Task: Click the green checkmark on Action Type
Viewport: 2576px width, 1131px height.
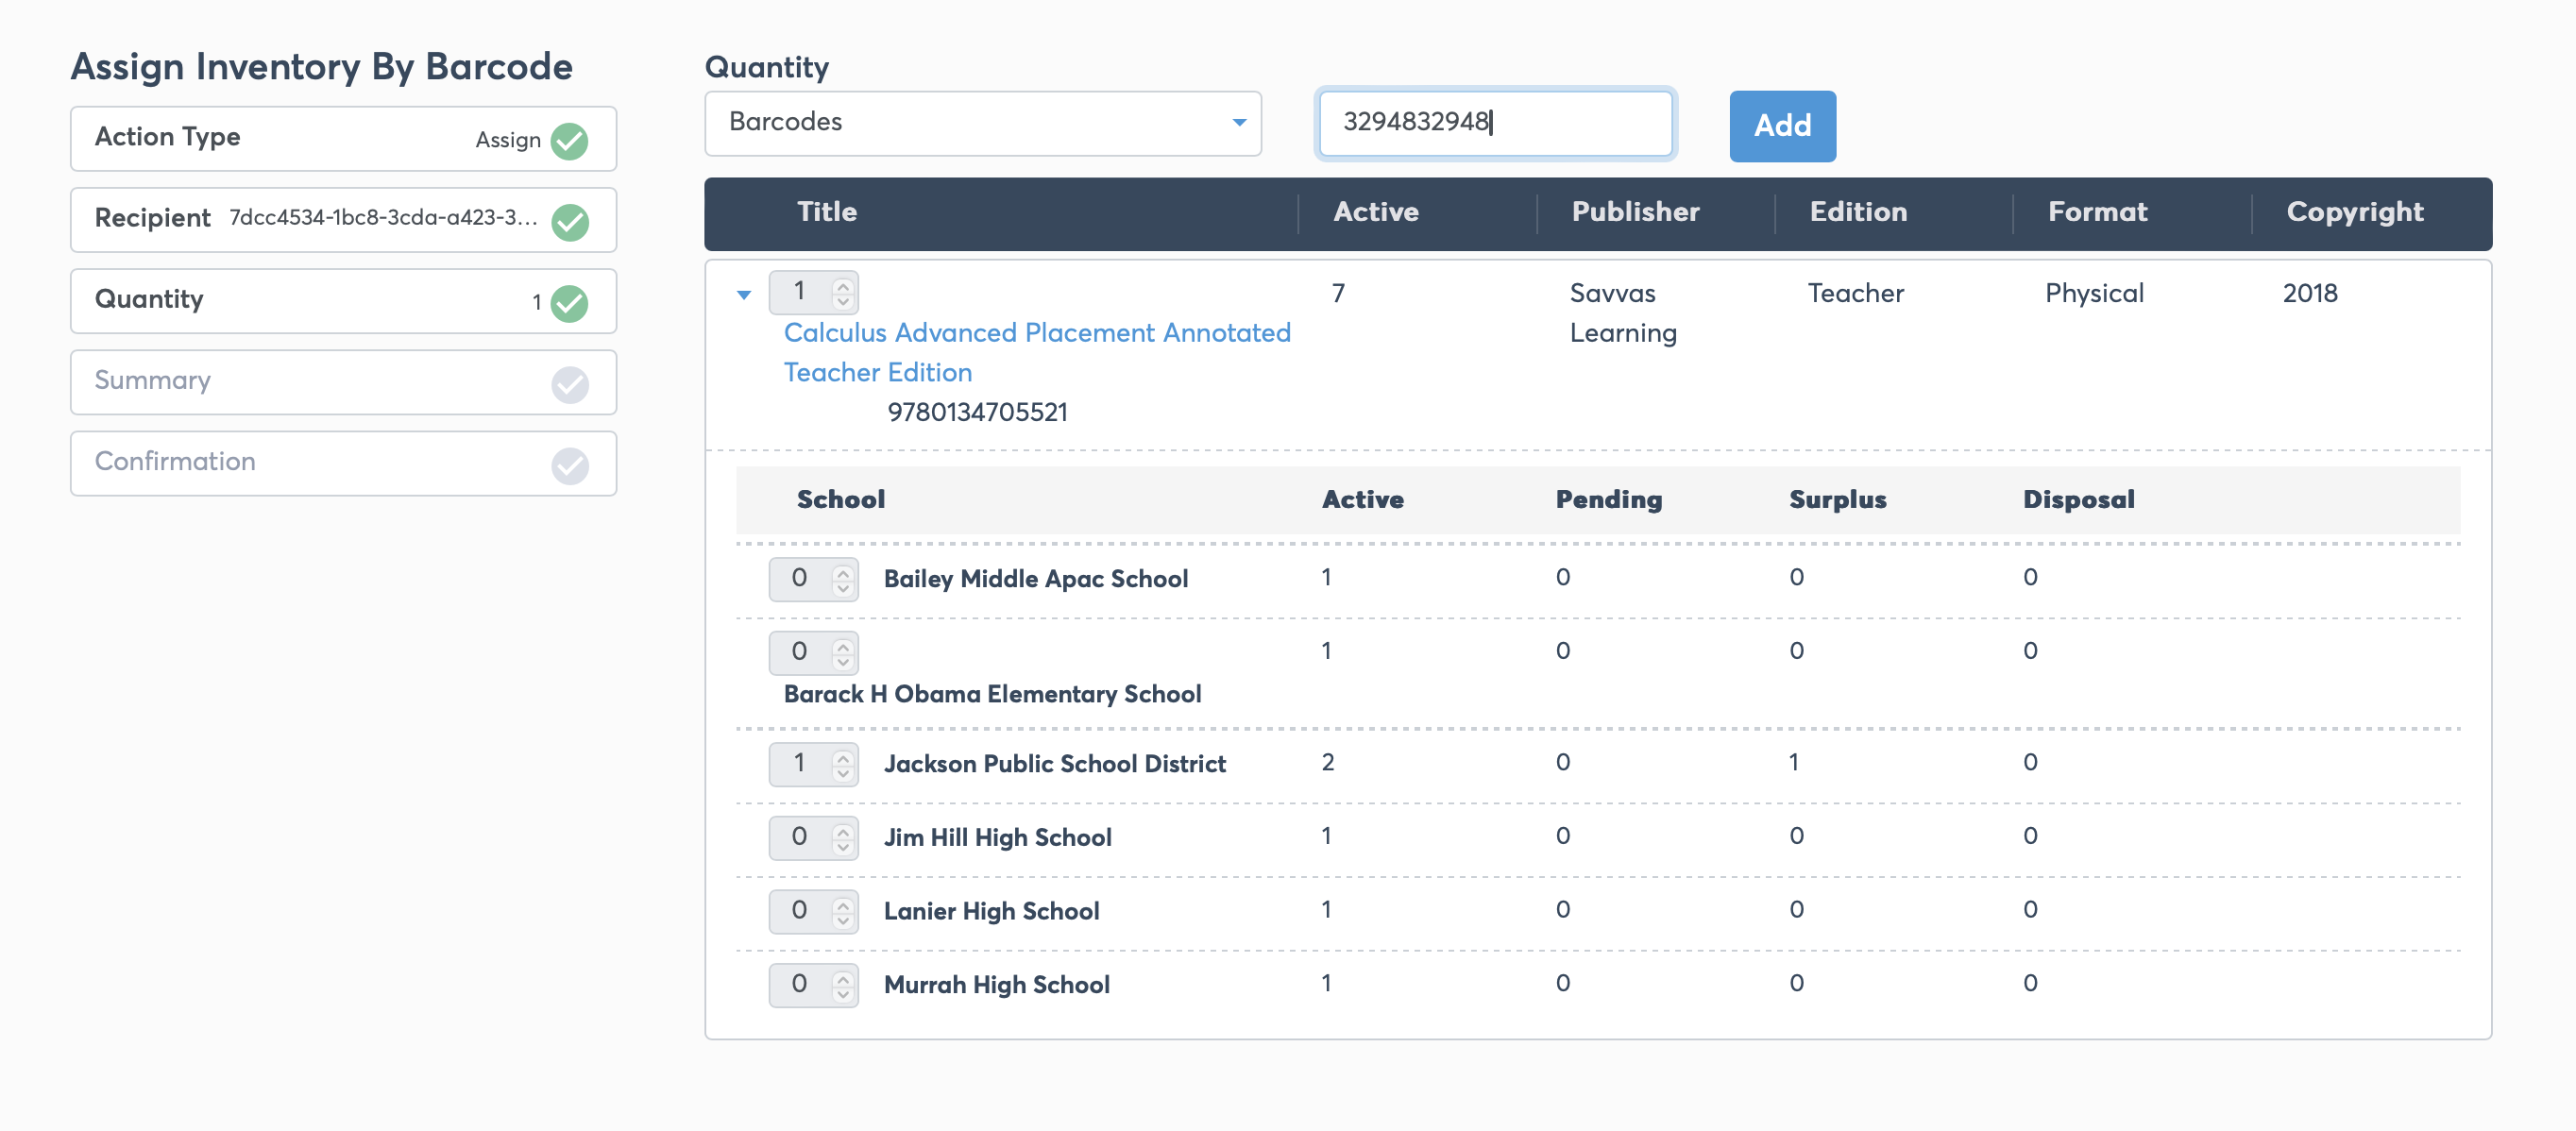Action: pos(570,140)
